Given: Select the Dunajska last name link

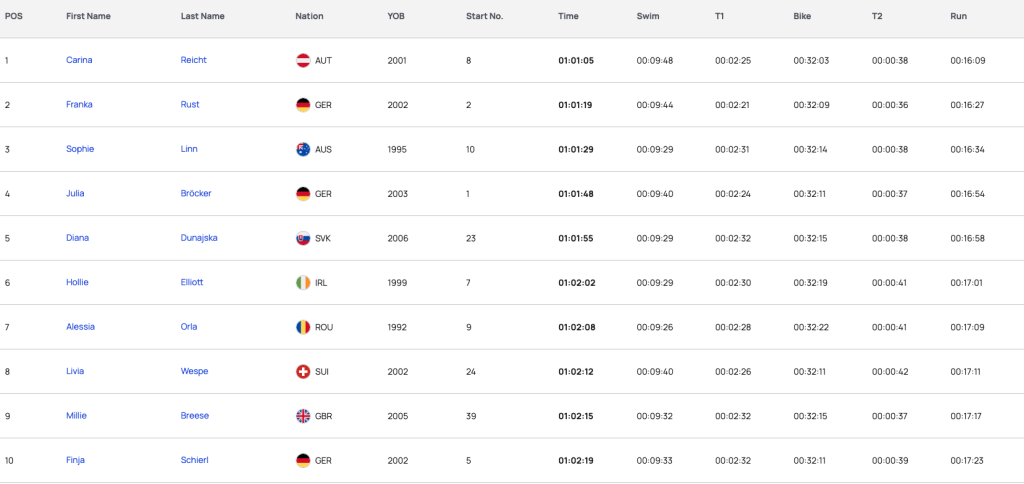Looking at the screenshot, I should click(199, 238).
